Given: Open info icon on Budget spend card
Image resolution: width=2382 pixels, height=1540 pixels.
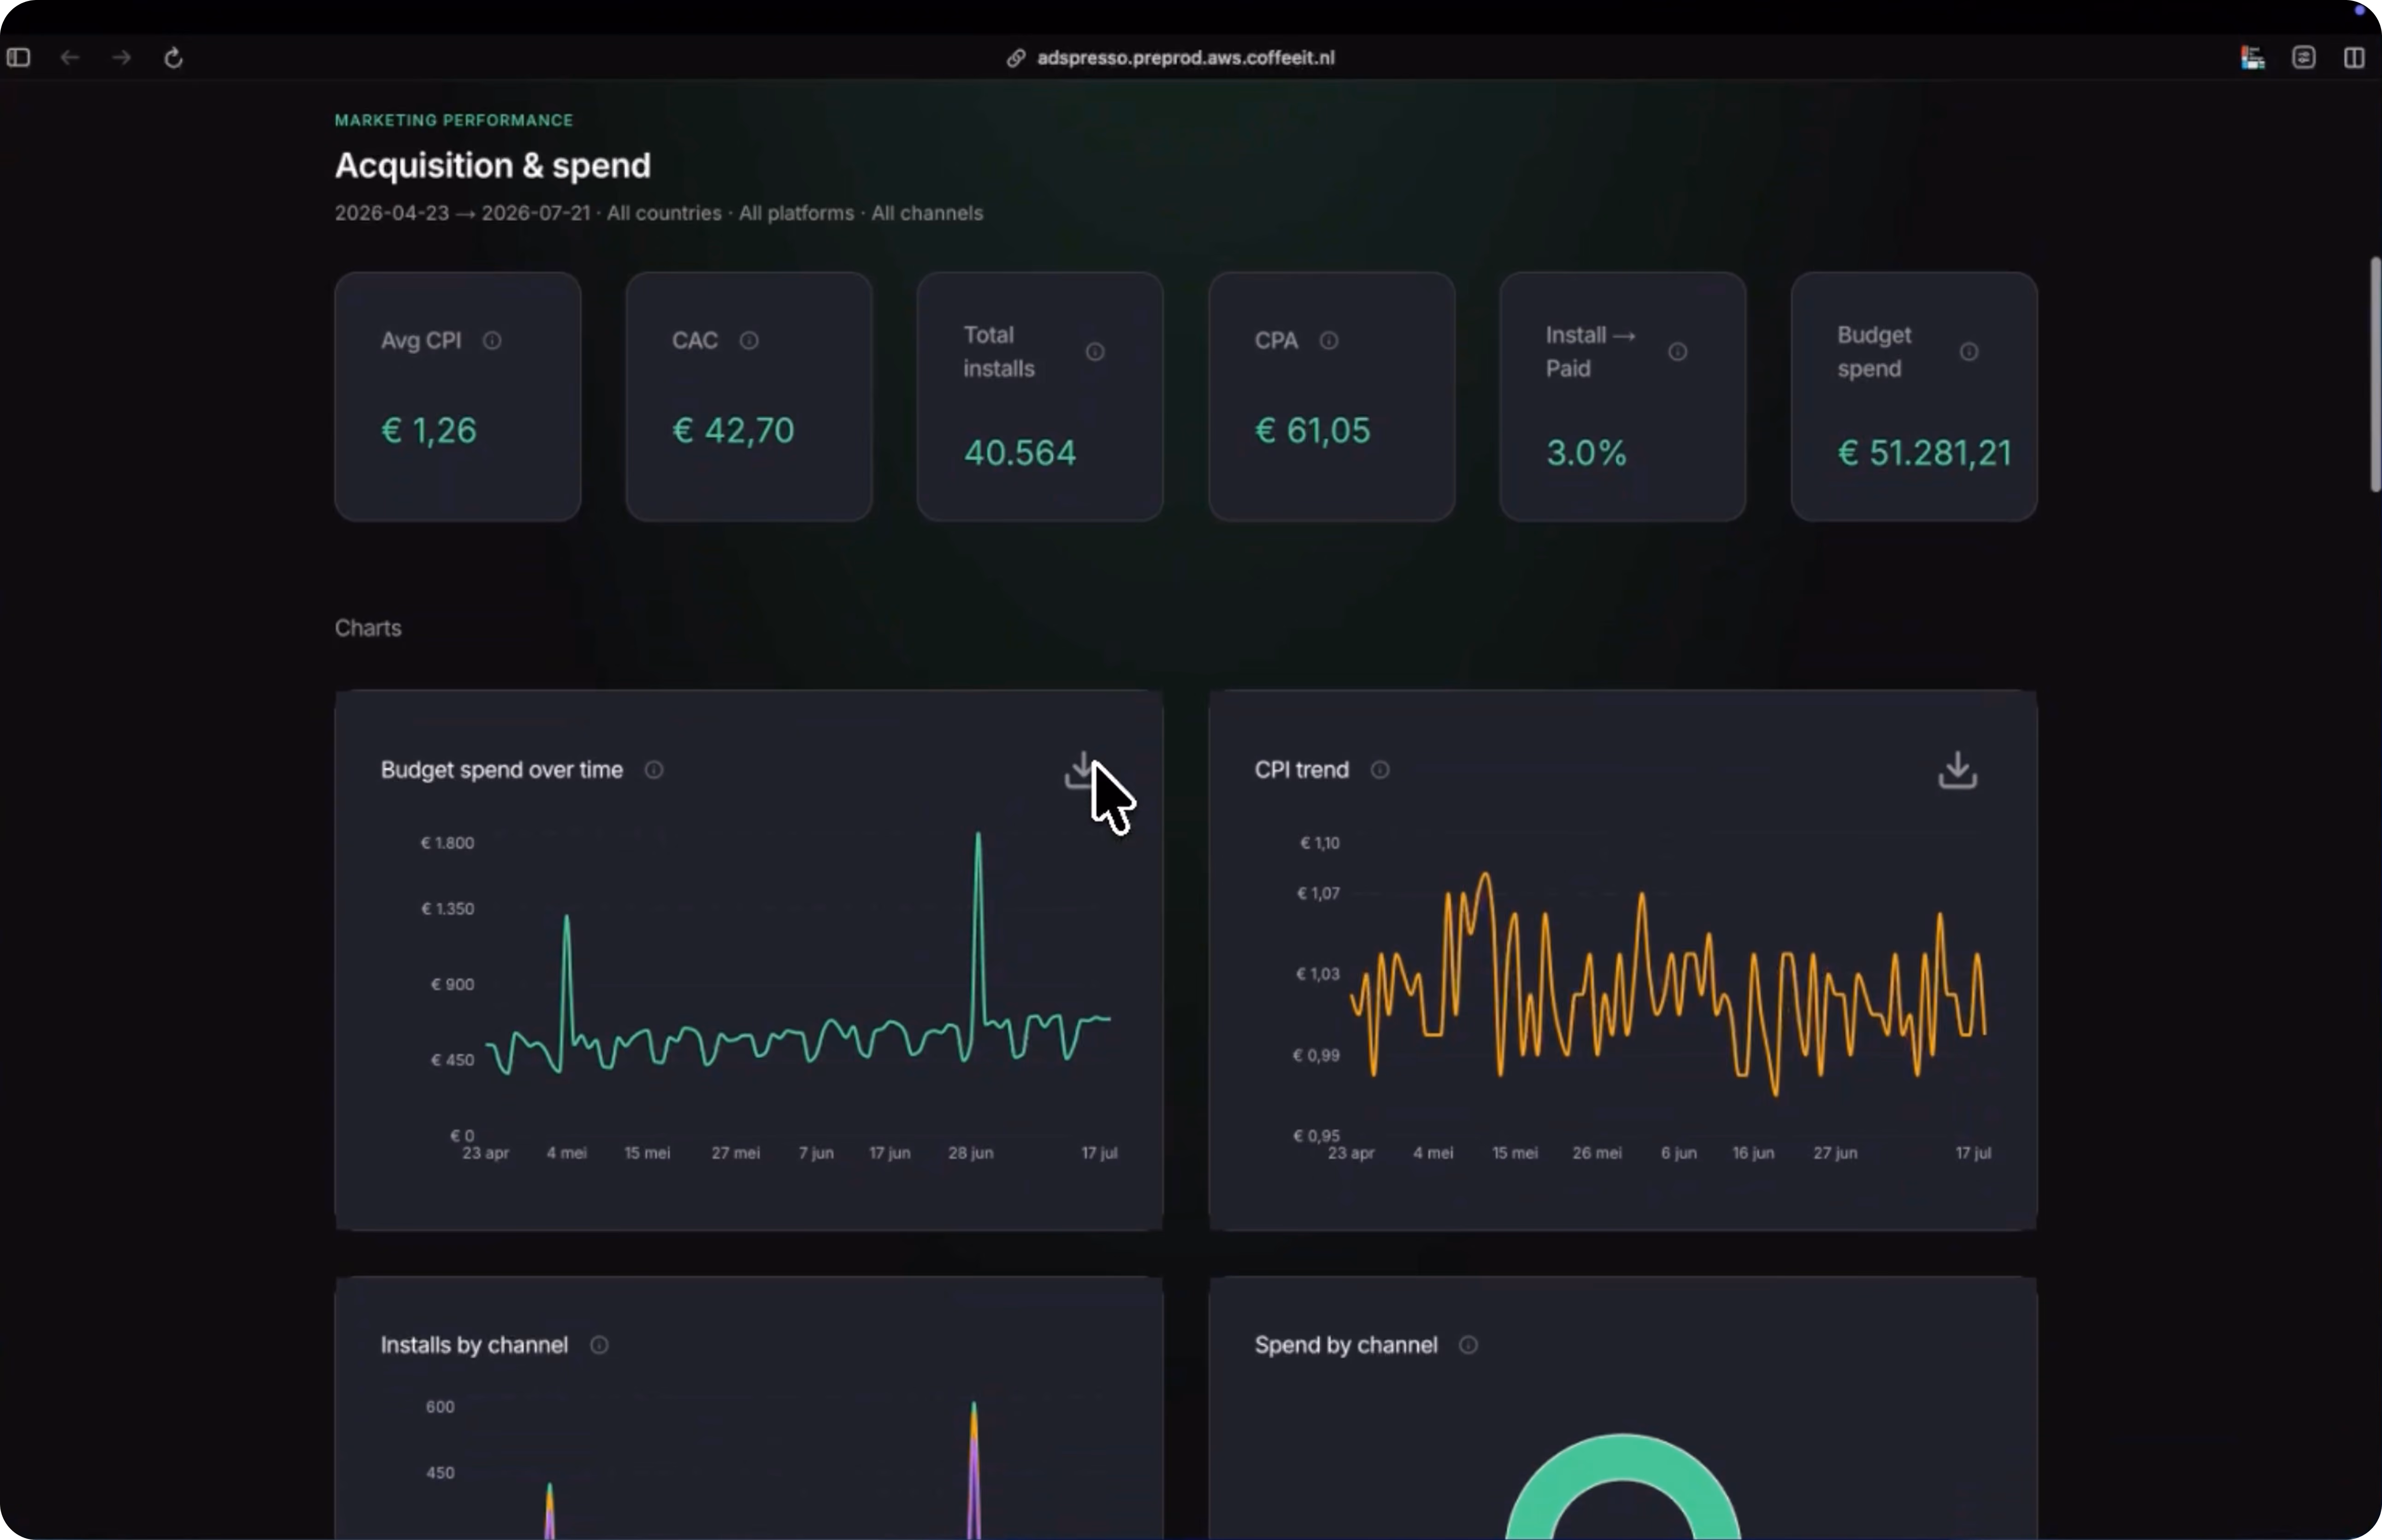Looking at the screenshot, I should pyautogui.click(x=1969, y=352).
